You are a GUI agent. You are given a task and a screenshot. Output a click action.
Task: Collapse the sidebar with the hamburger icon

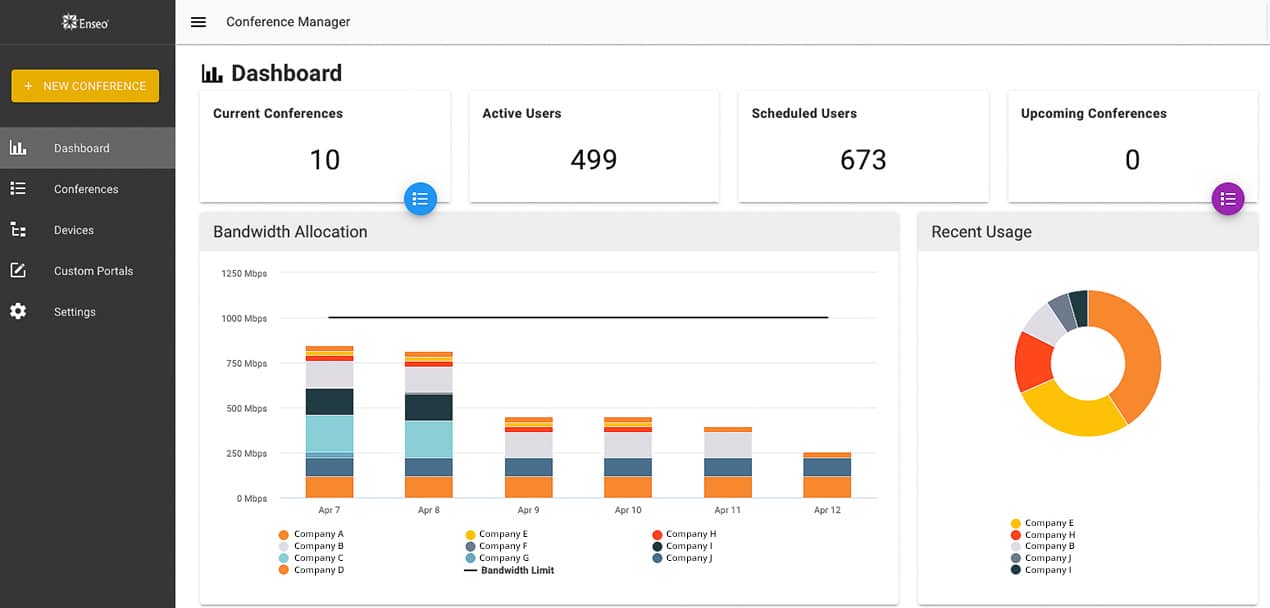(x=198, y=21)
